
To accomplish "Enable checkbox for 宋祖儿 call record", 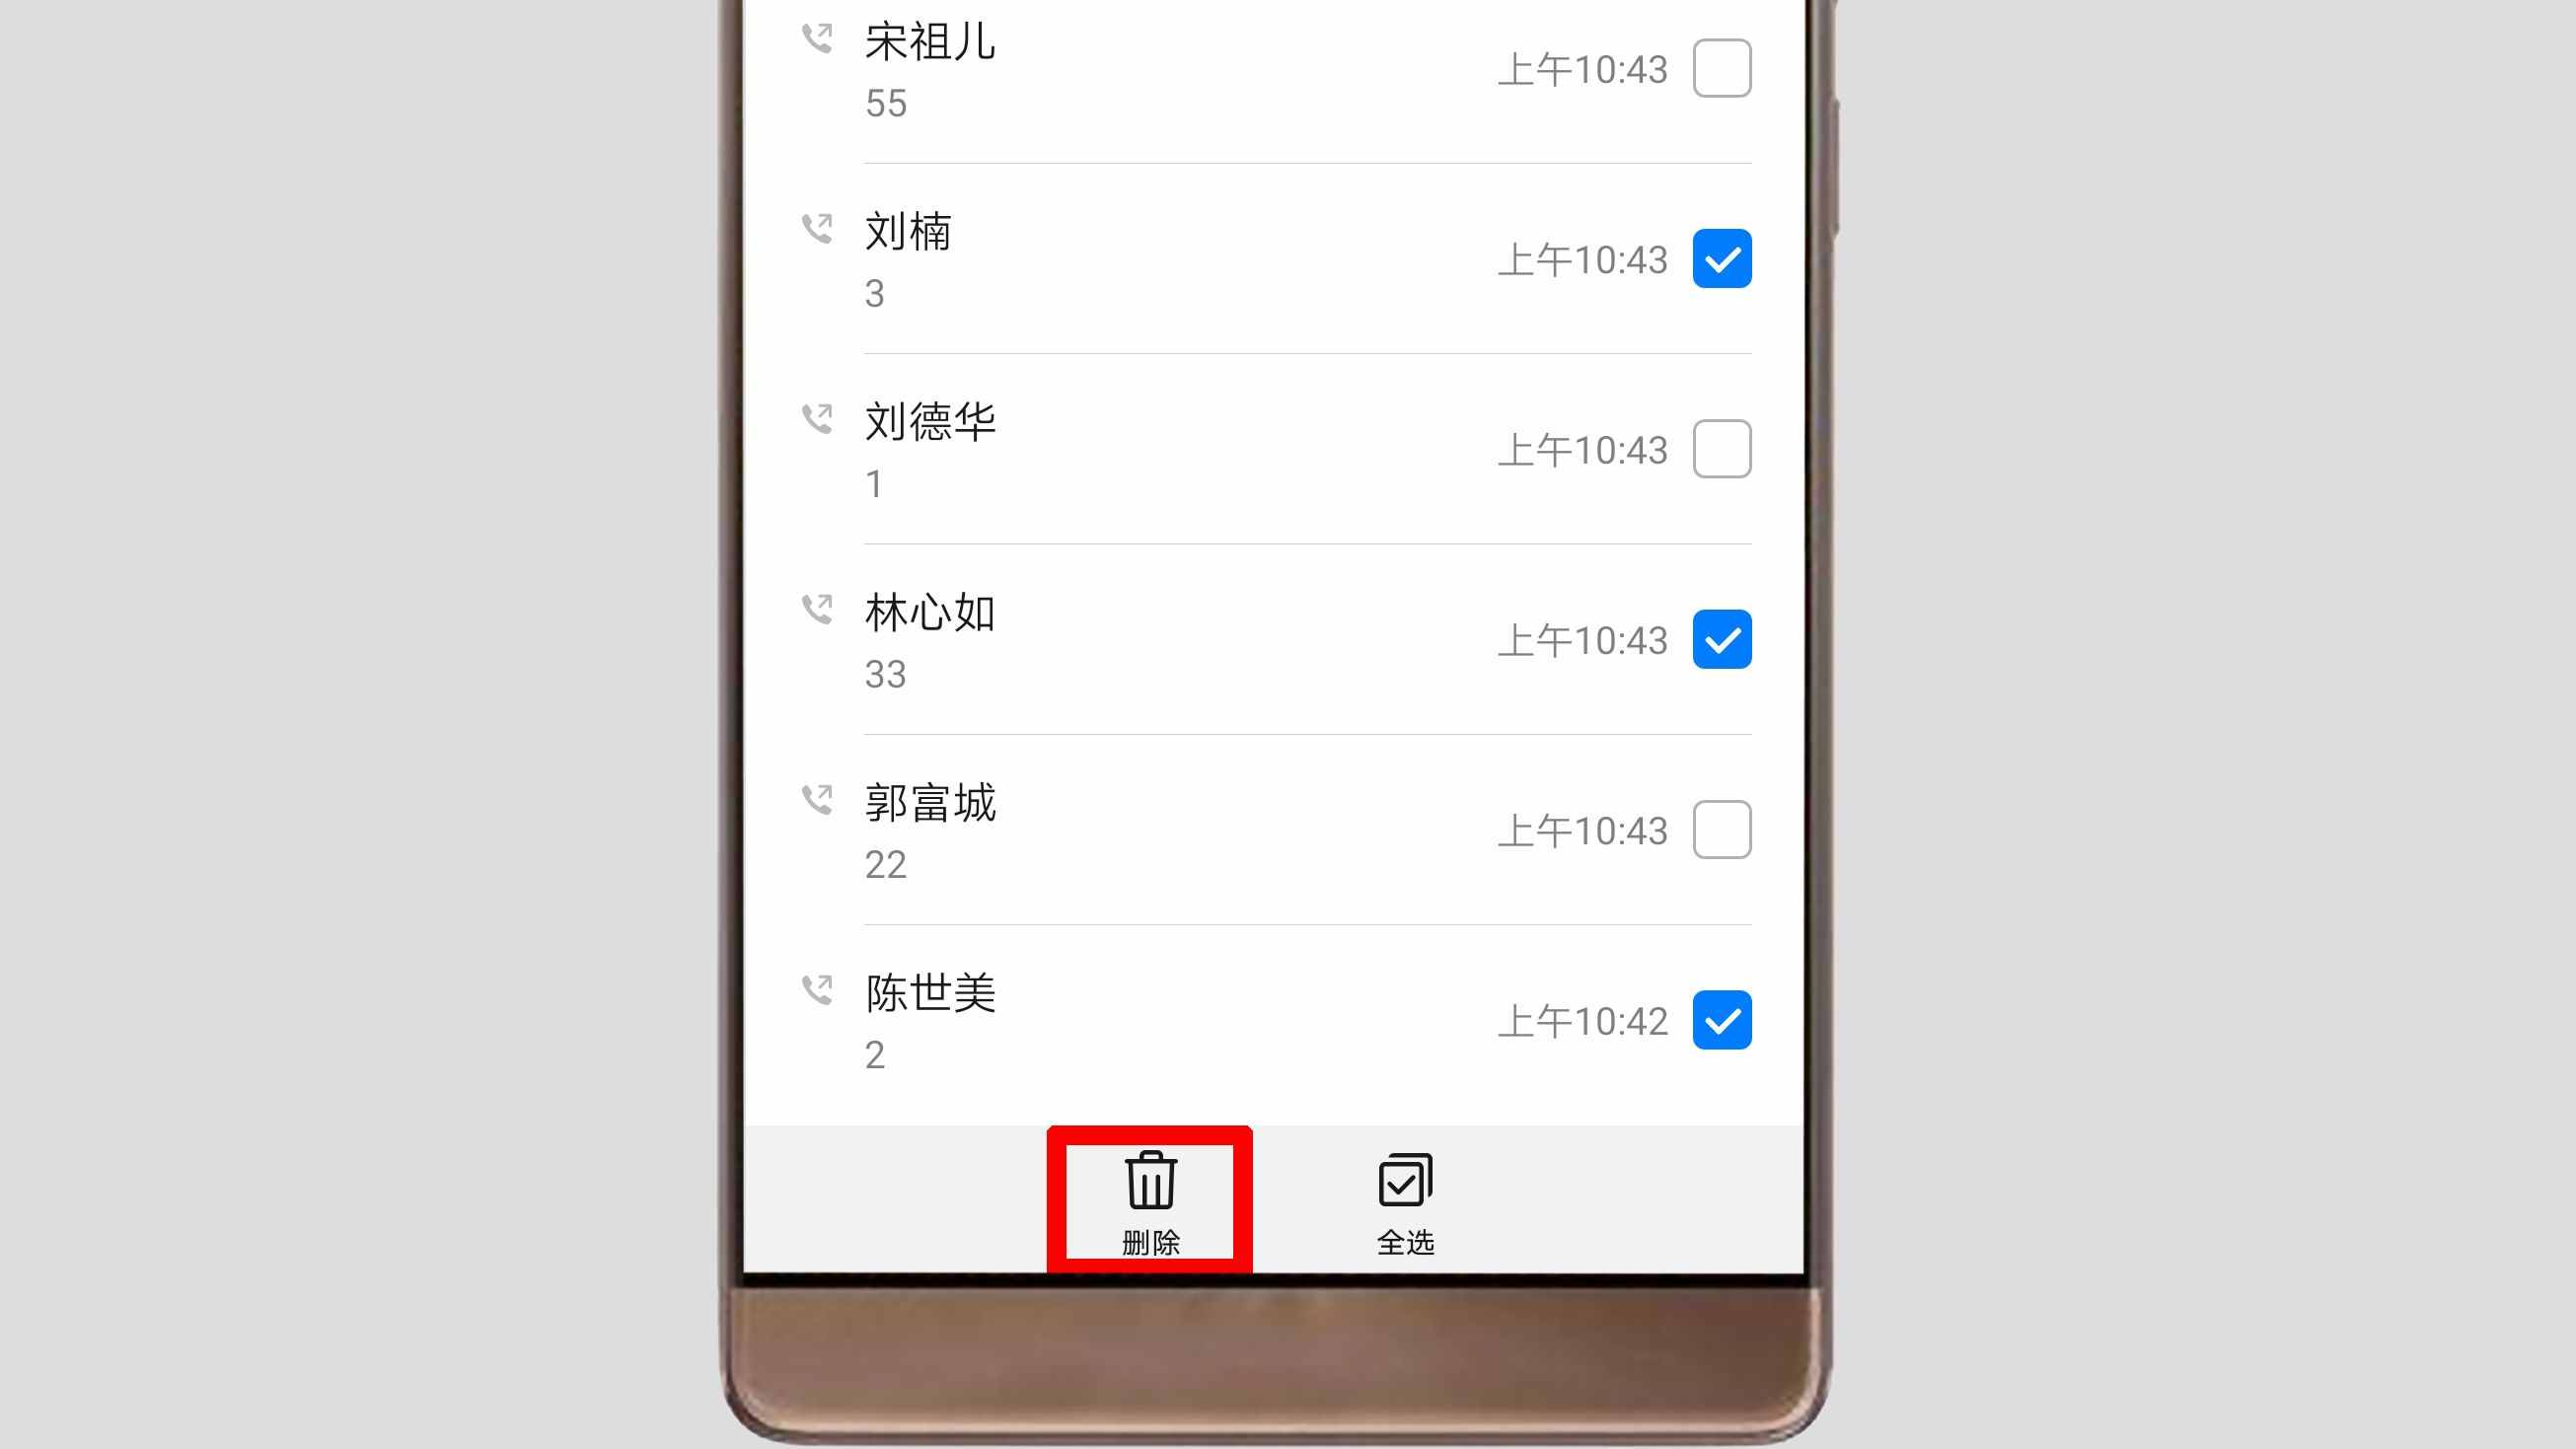I will pos(1718,67).
